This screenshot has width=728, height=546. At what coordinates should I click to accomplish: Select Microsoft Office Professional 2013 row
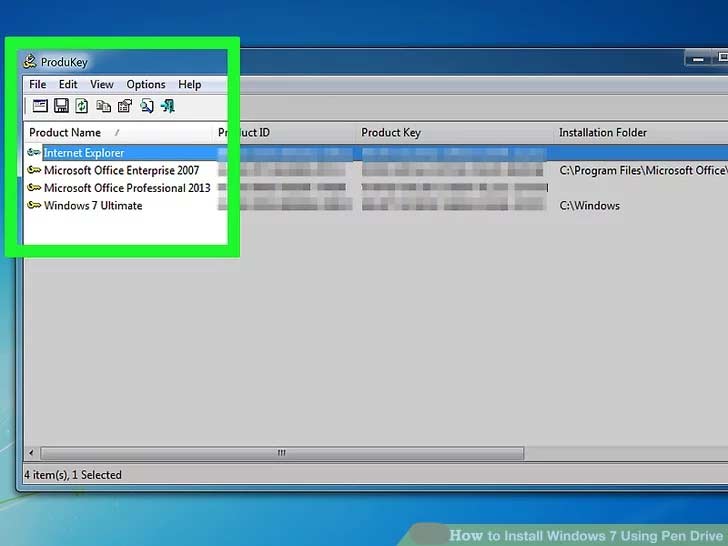coord(376,188)
